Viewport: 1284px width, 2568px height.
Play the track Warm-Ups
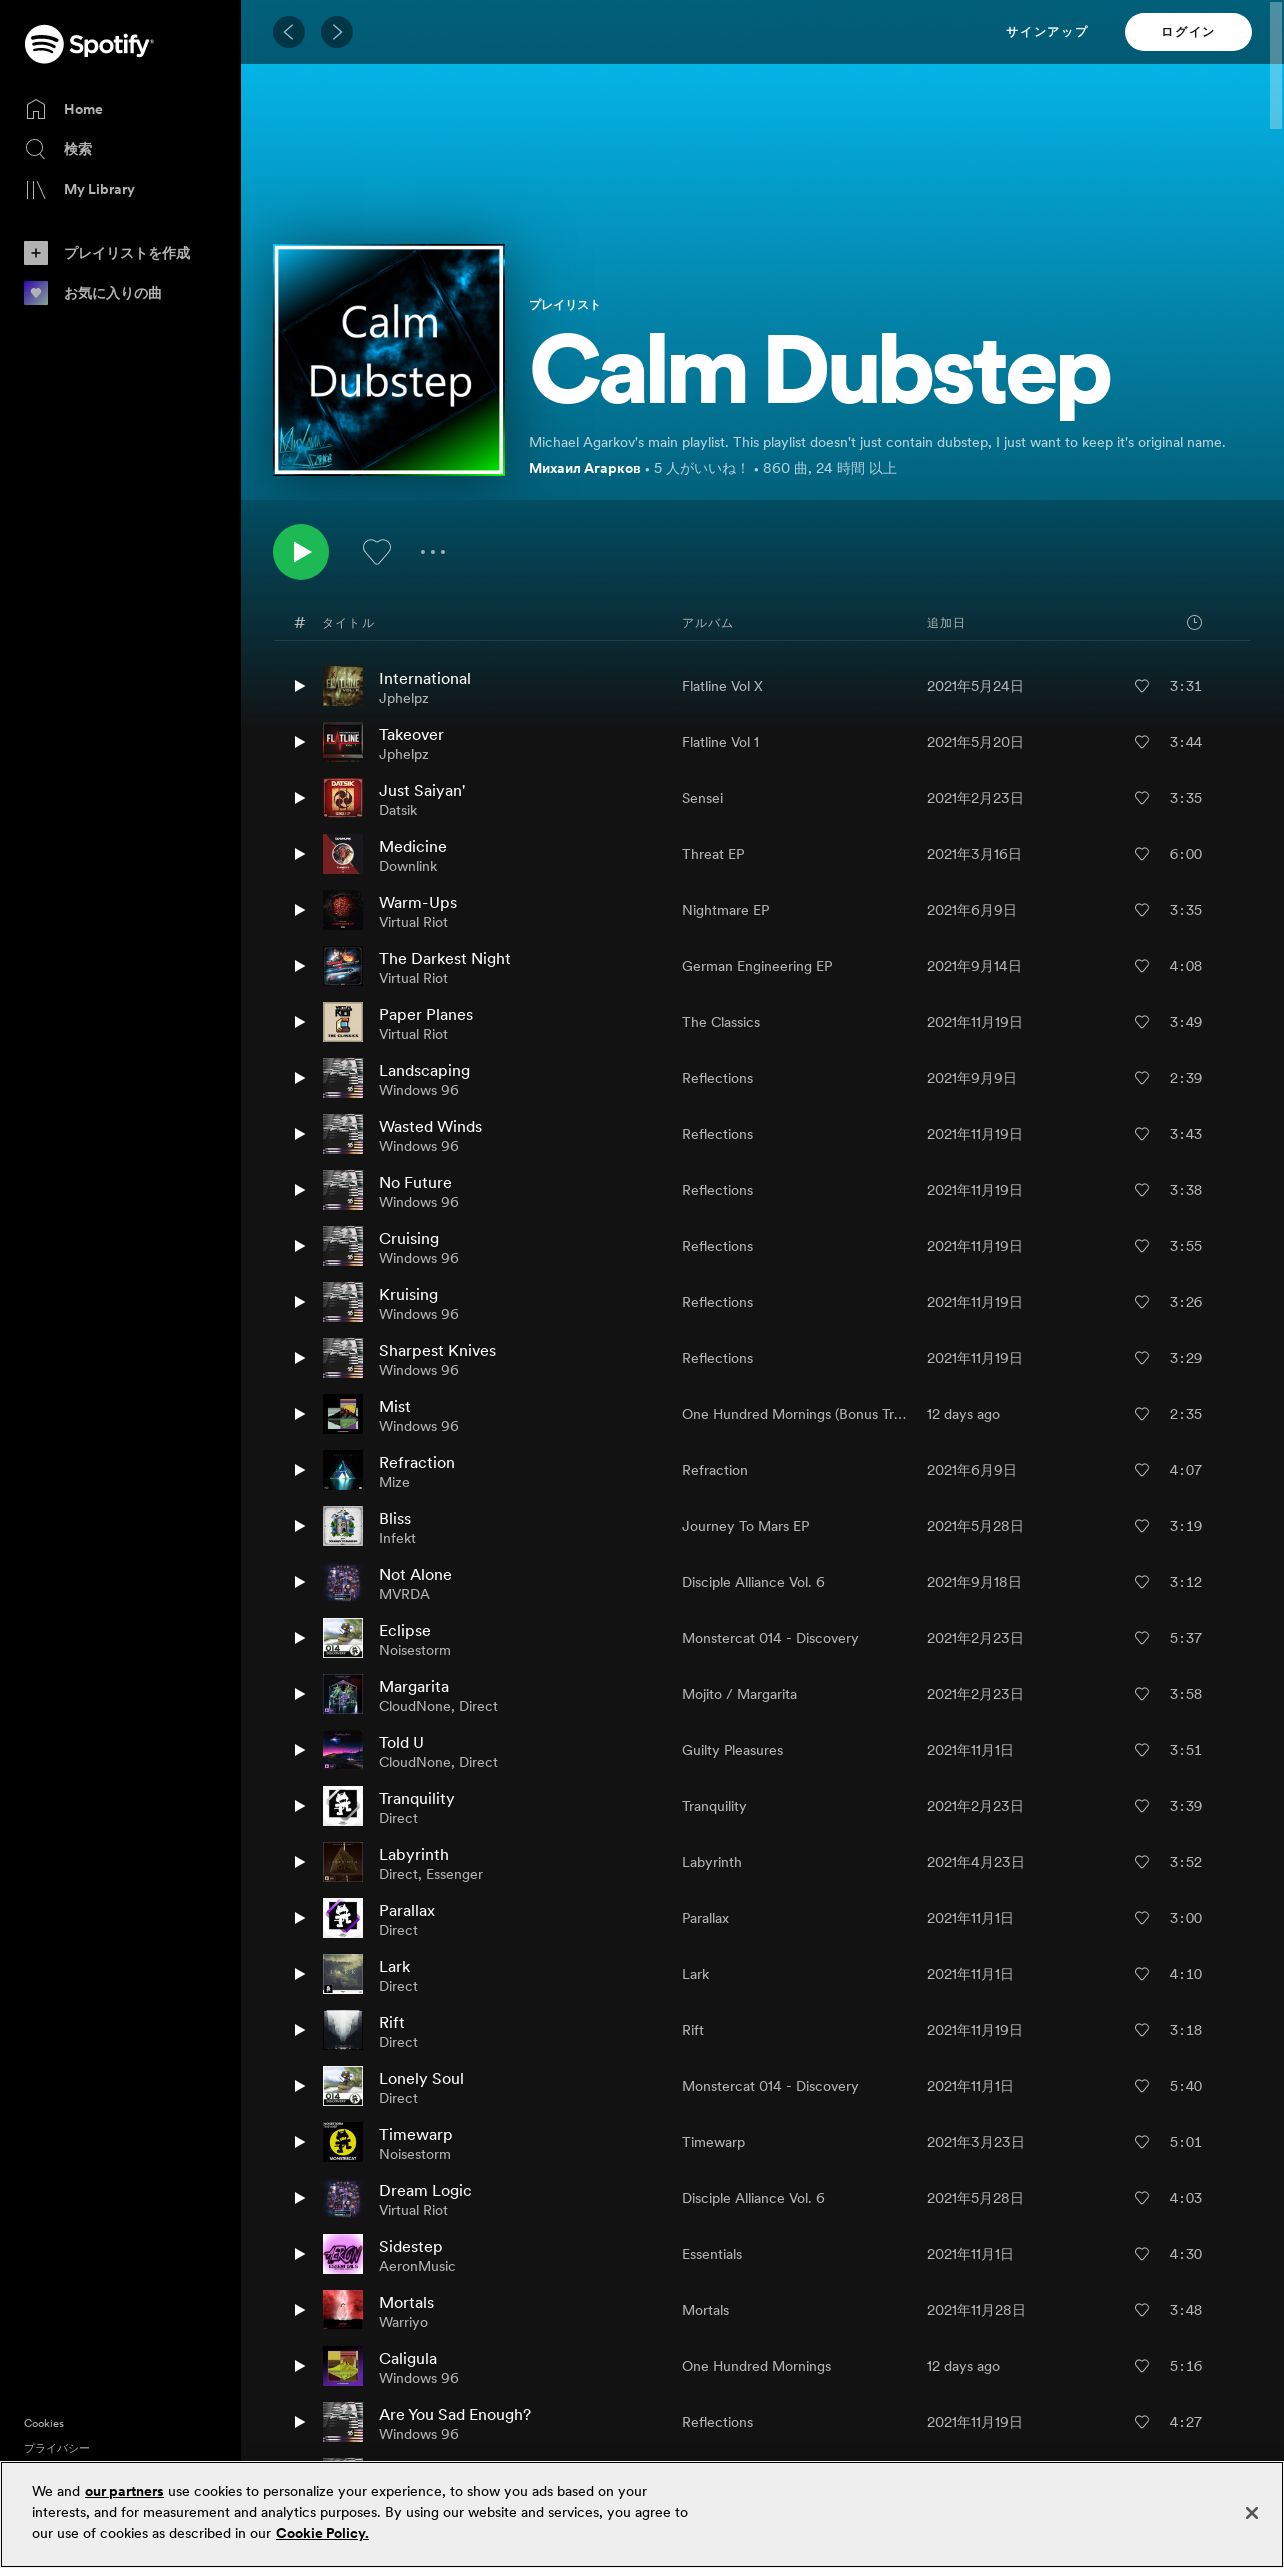[299, 910]
